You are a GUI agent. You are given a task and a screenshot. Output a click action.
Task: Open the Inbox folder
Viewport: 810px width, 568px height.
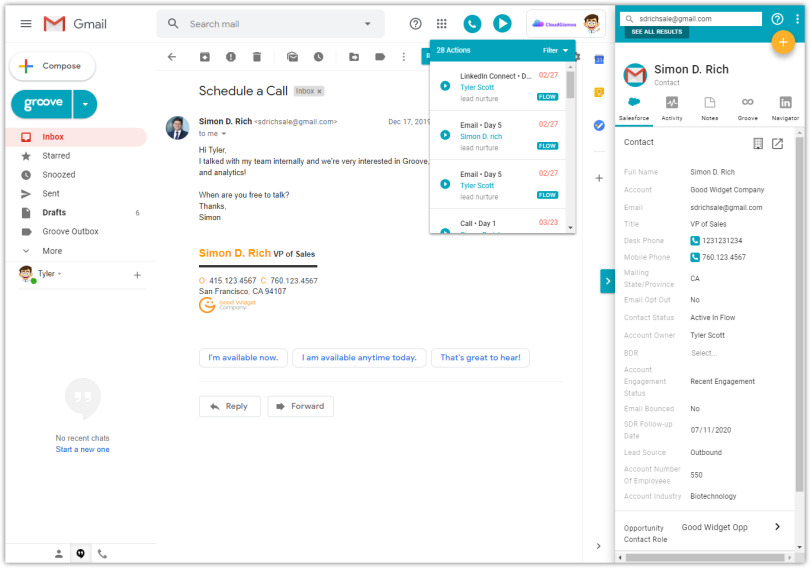[x=76, y=137]
